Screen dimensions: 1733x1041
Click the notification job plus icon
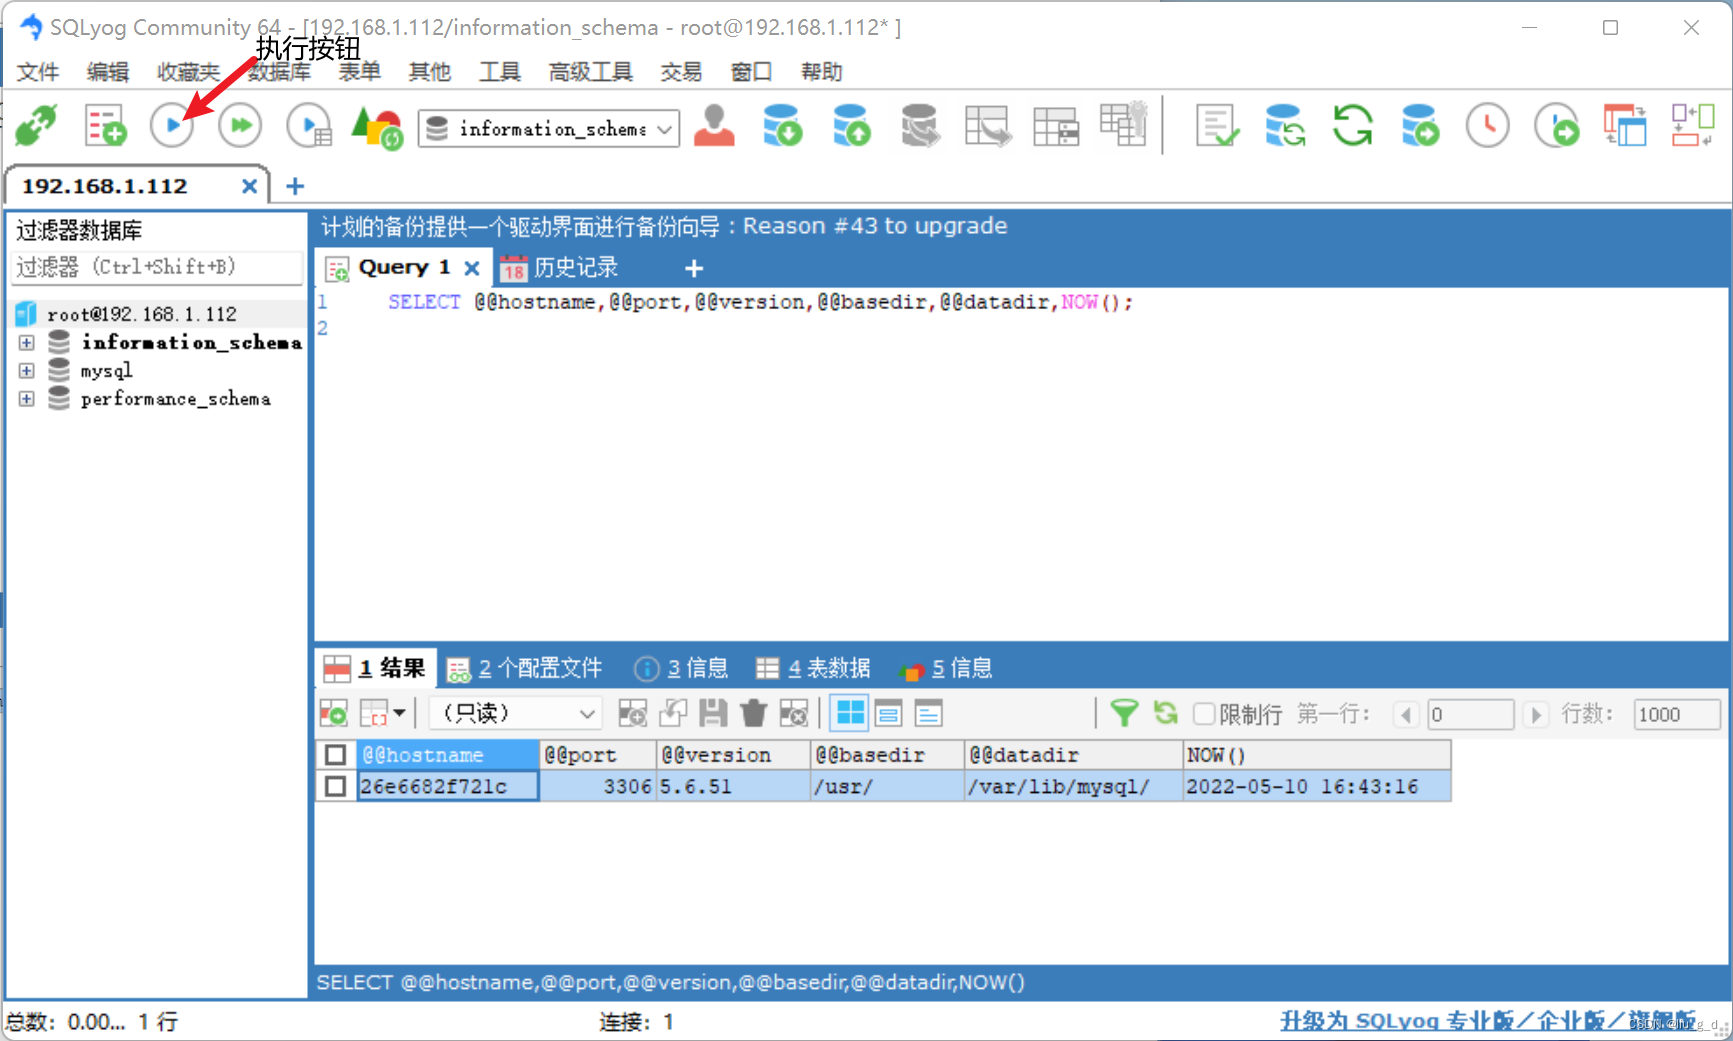click(x=1556, y=126)
